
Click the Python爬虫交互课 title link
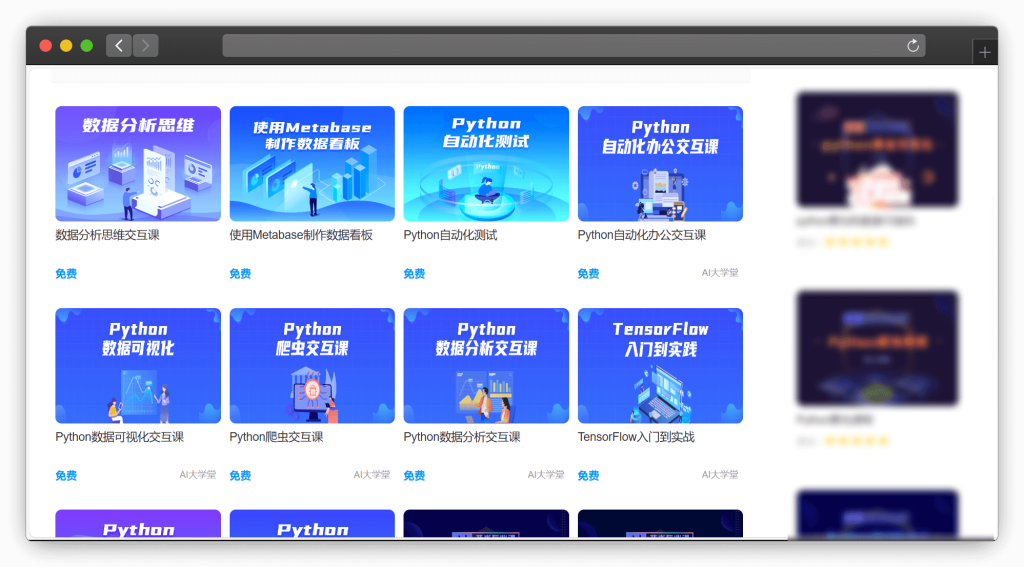tap(276, 437)
